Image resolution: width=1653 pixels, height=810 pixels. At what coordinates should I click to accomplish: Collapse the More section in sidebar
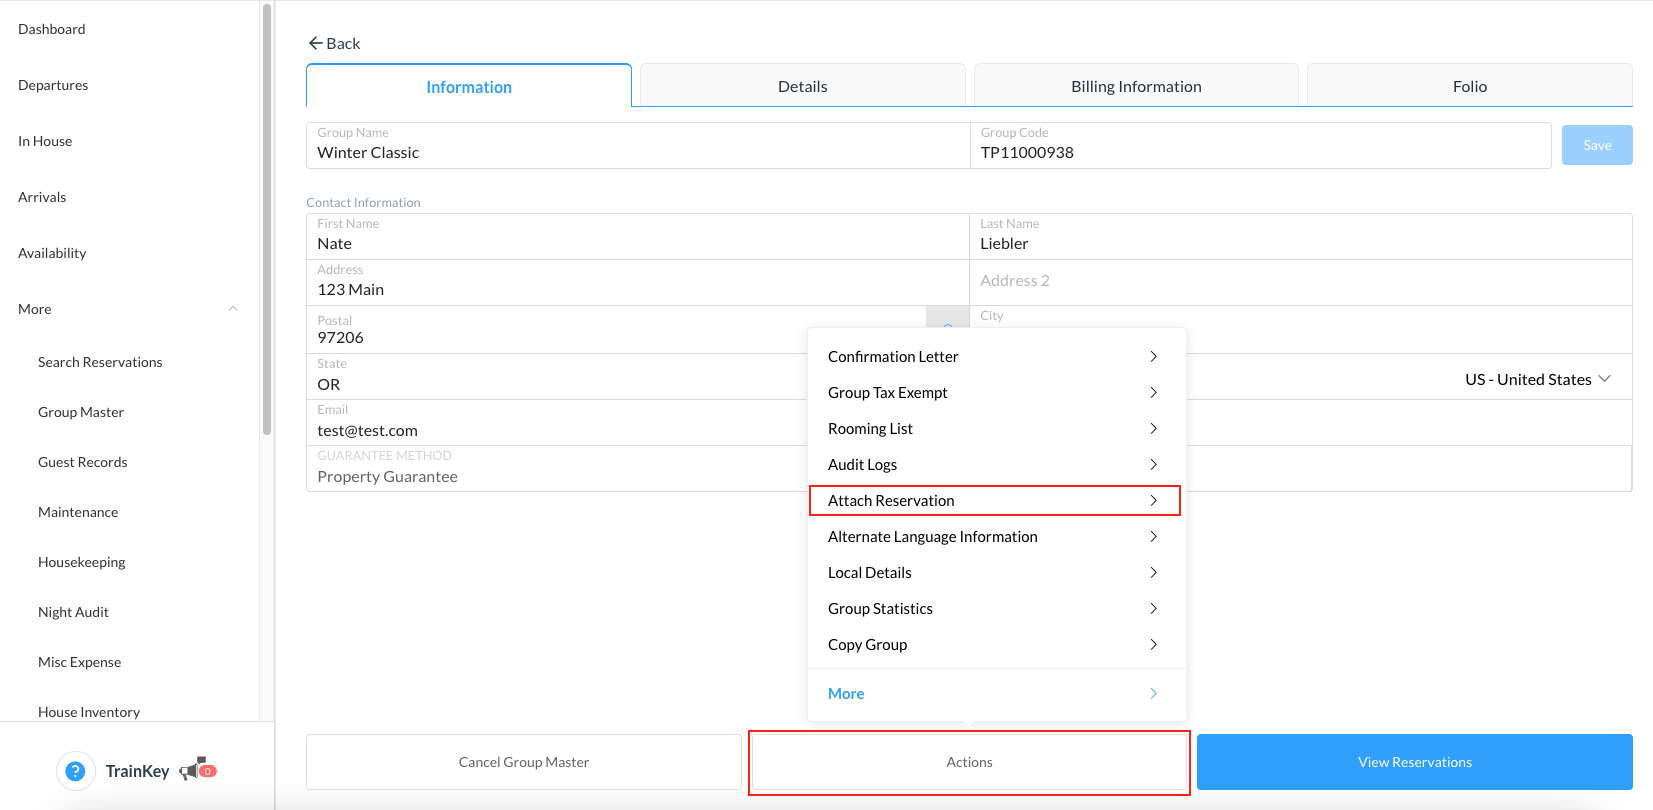[x=232, y=309]
